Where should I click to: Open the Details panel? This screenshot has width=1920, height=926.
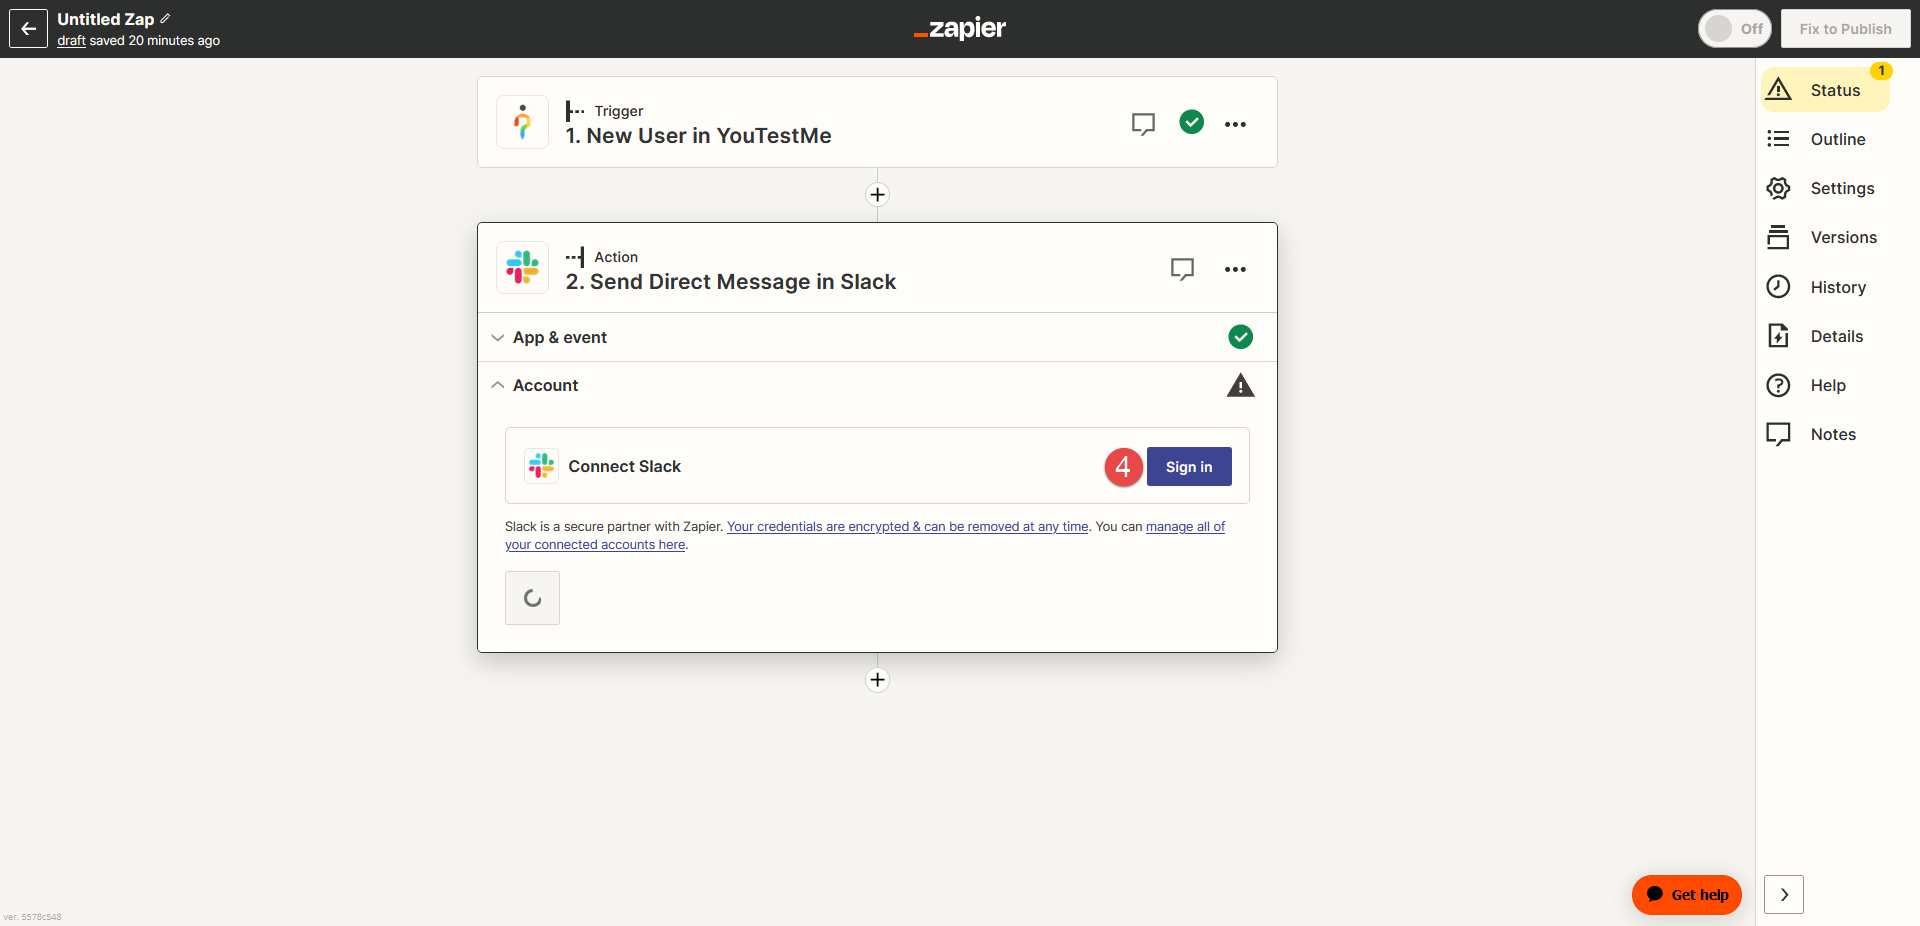pos(1825,336)
